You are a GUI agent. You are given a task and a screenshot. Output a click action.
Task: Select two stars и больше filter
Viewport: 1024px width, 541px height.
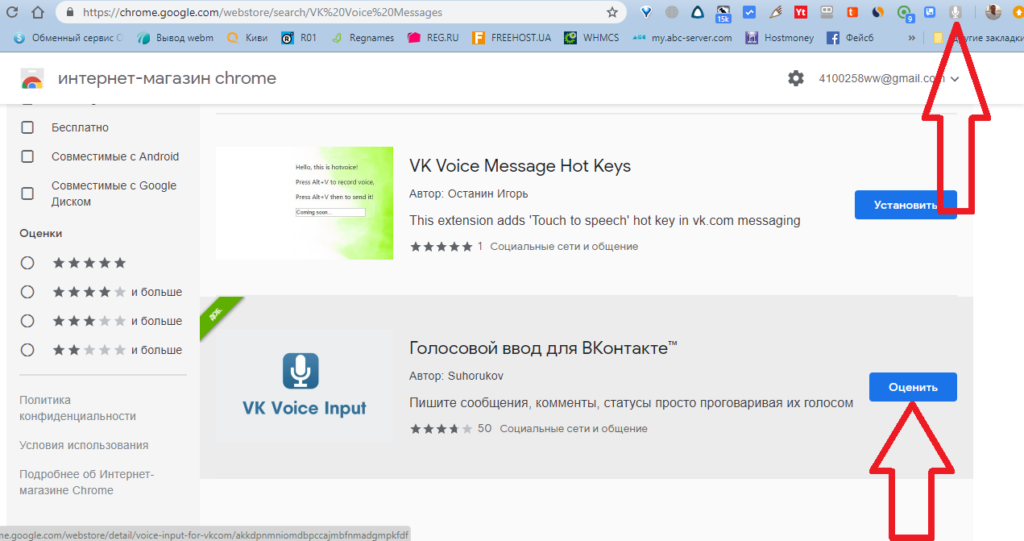tap(27, 350)
